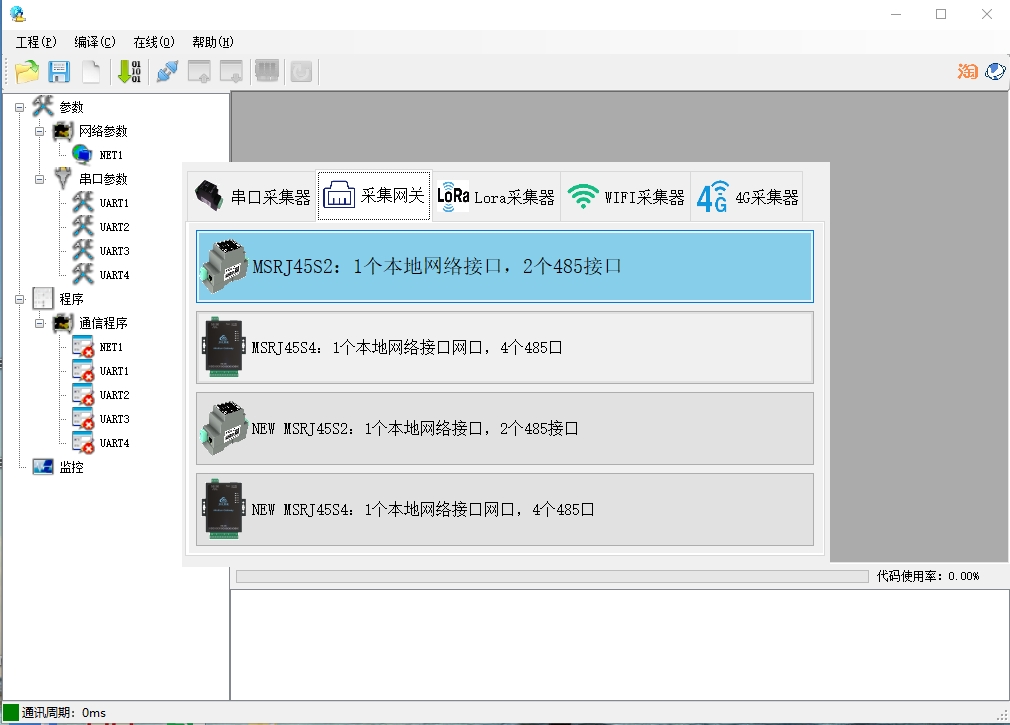Click the wrench icon beside 参数

(43, 106)
